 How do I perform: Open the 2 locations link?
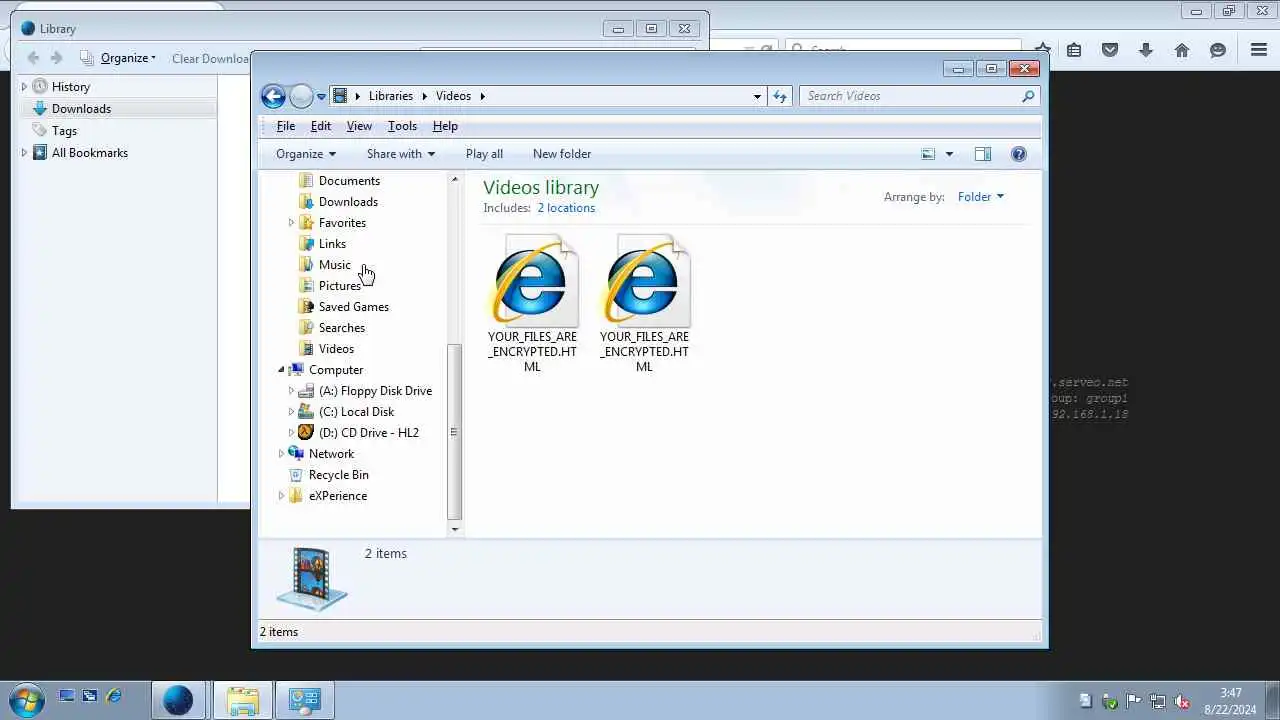(x=566, y=208)
